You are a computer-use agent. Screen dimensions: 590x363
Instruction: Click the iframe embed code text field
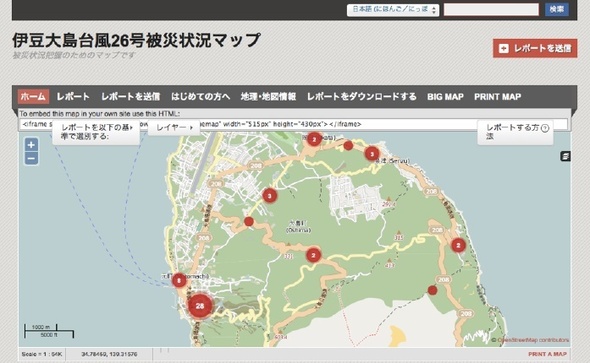coord(293,124)
